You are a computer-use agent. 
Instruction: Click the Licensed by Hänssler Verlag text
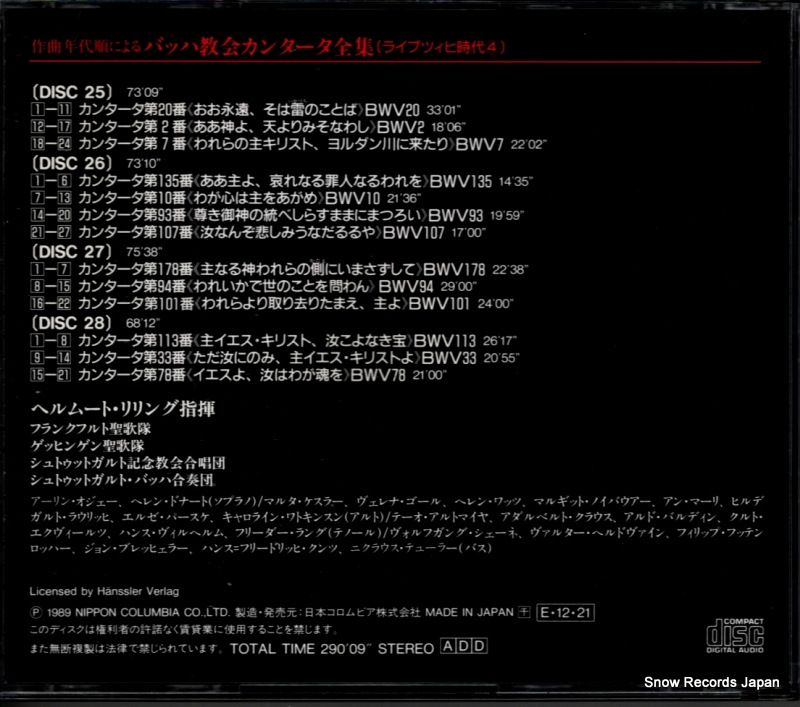tap(105, 591)
